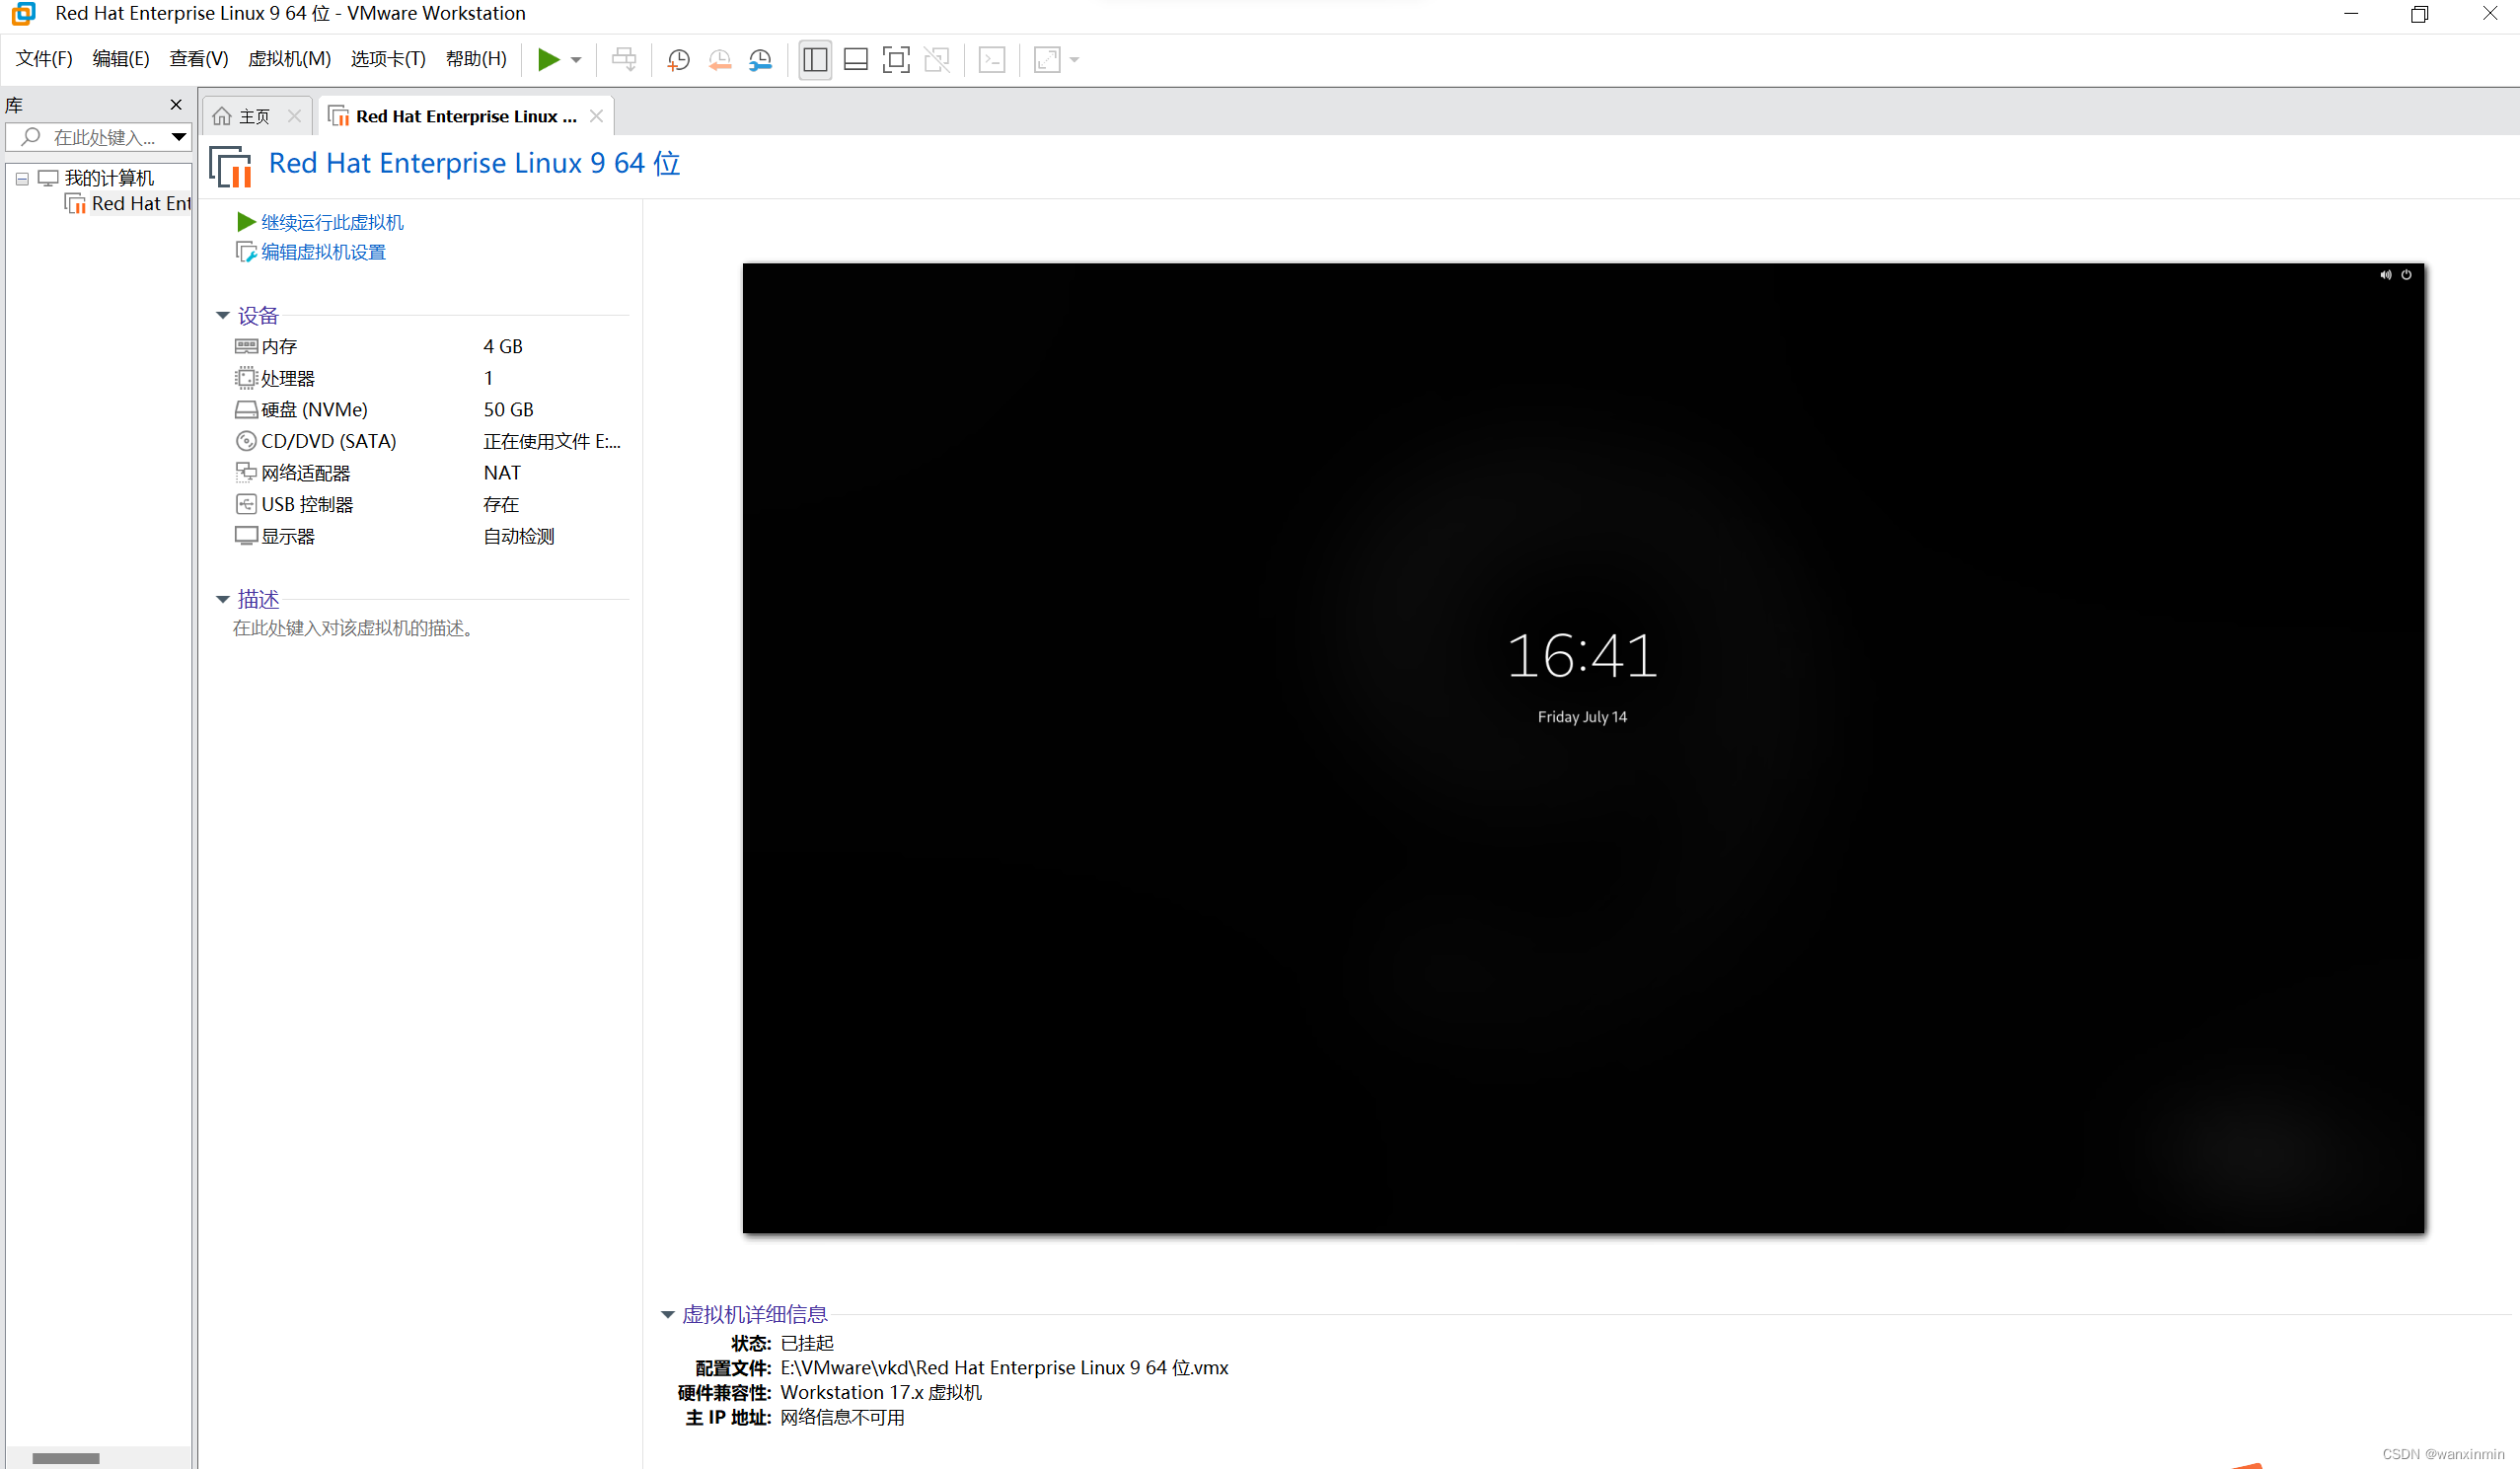Screen dimensions: 2520x1469
Task: Collapse the 设备 section
Action: click(x=223, y=316)
